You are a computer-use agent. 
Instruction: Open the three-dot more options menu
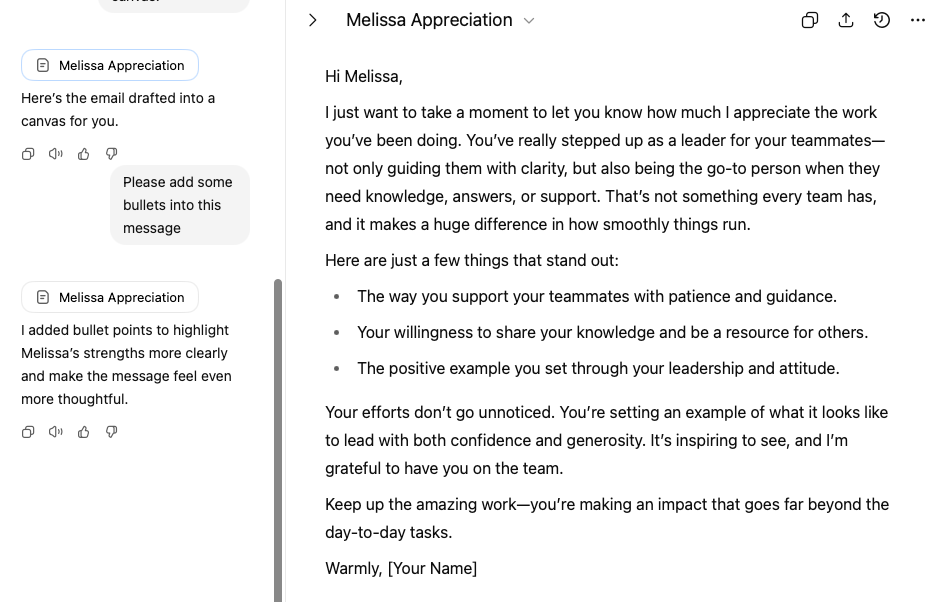coord(918,20)
